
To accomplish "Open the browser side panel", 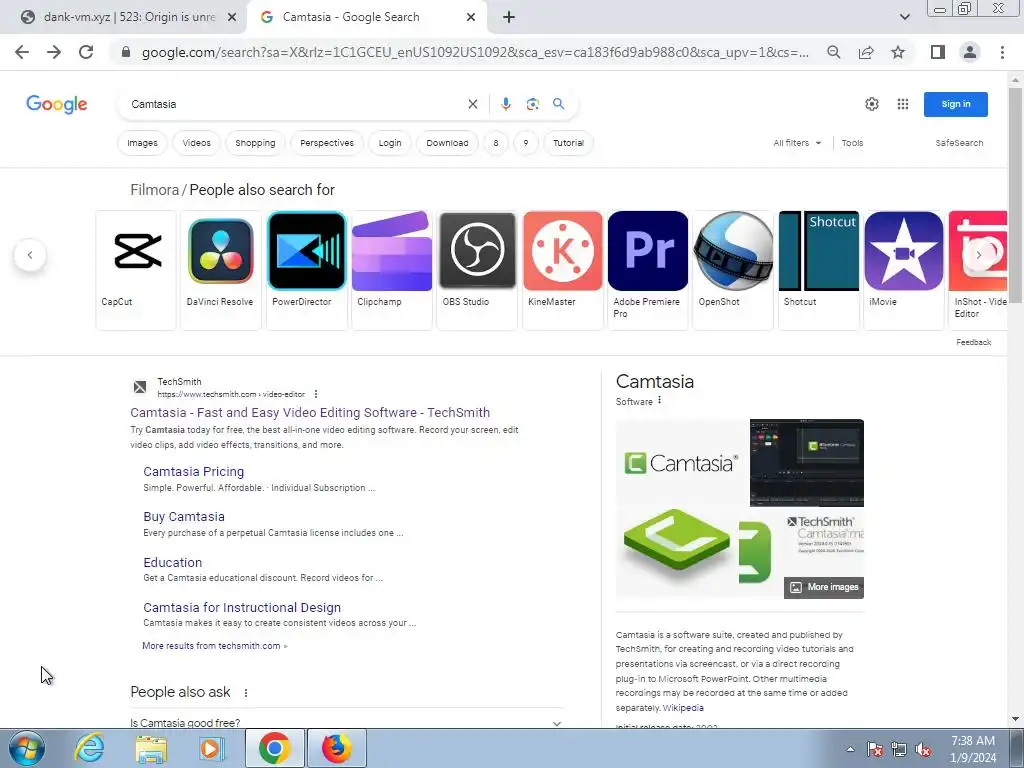I will (938, 52).
